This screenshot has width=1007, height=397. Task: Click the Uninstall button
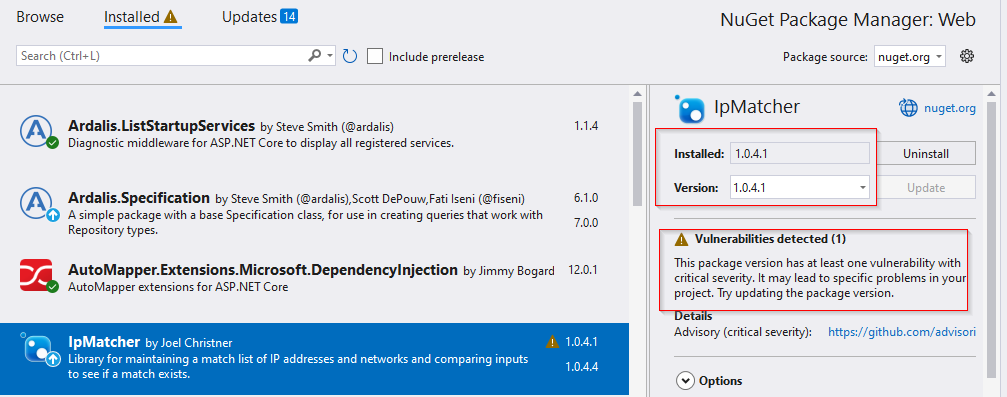coord(926,154)
